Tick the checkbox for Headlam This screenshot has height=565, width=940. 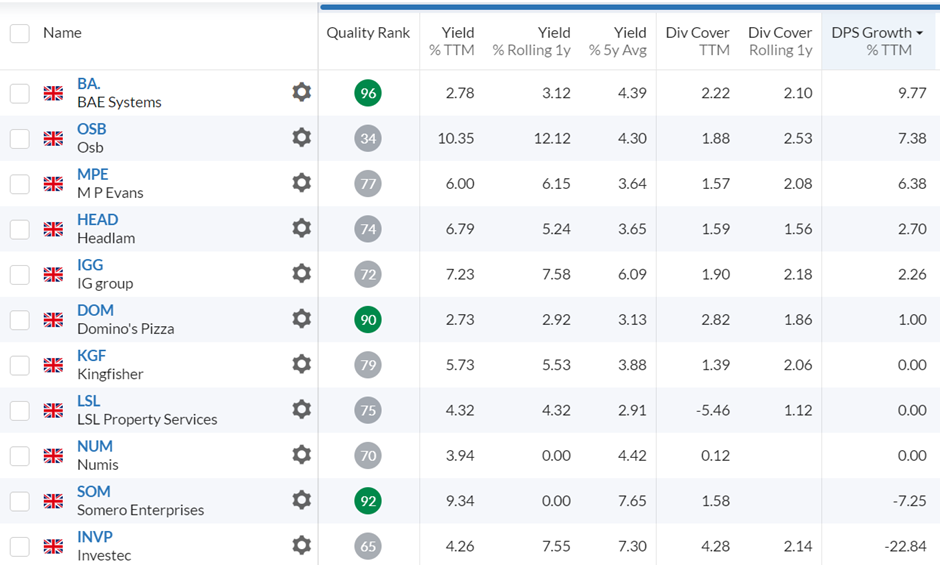[20, 229]
